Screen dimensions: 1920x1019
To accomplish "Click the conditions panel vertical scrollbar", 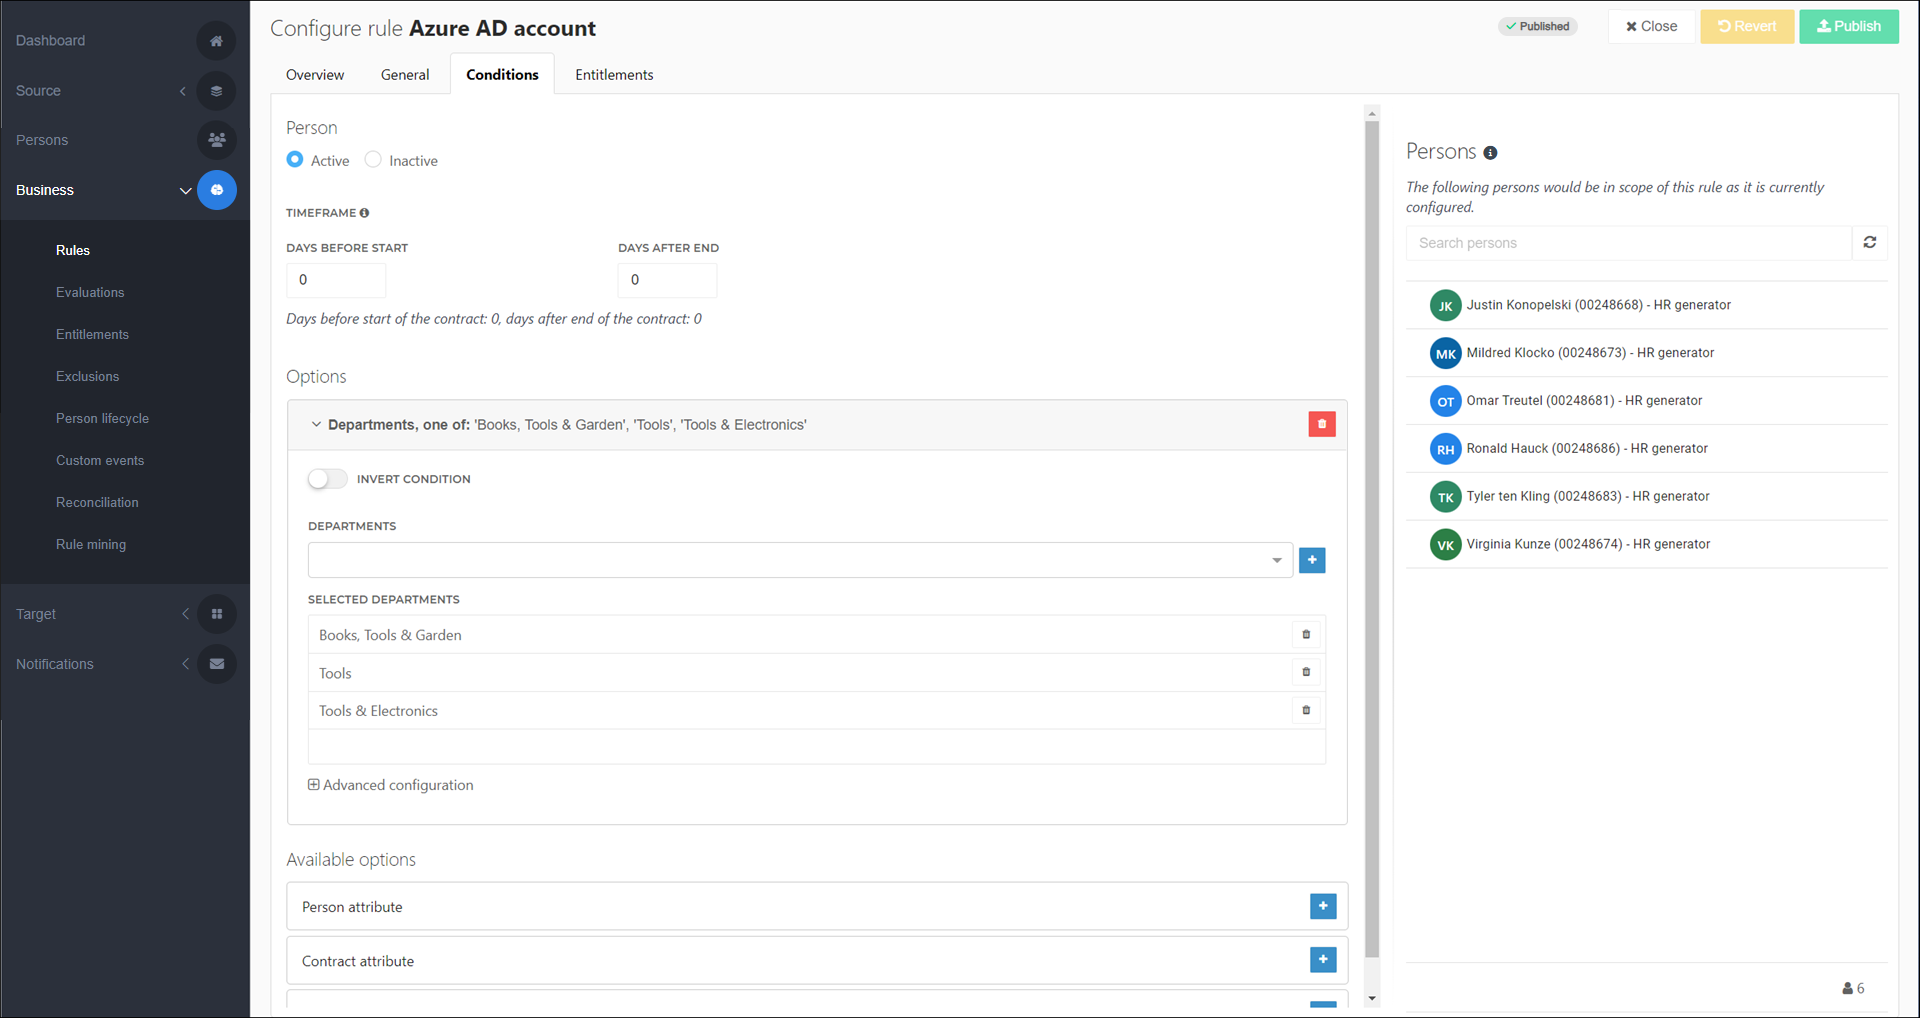I will pyautogui.click(x=1372, y=540).
